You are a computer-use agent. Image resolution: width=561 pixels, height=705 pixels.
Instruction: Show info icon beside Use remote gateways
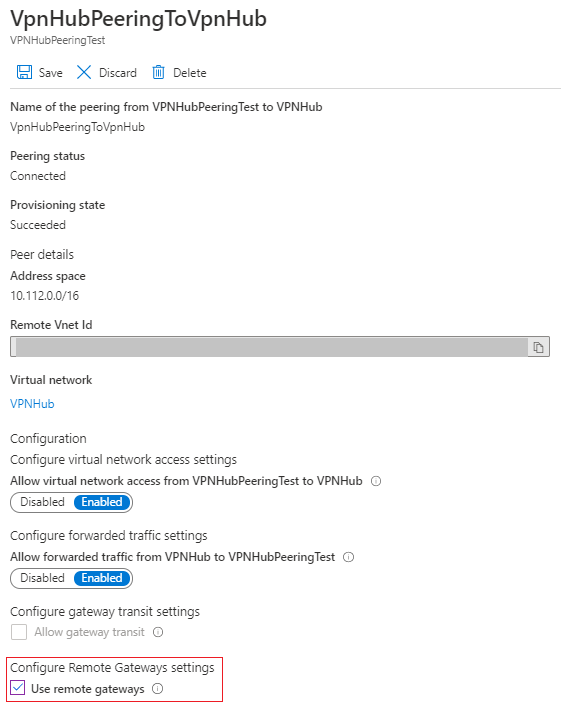pyautogui.click(x=157, y=689)
